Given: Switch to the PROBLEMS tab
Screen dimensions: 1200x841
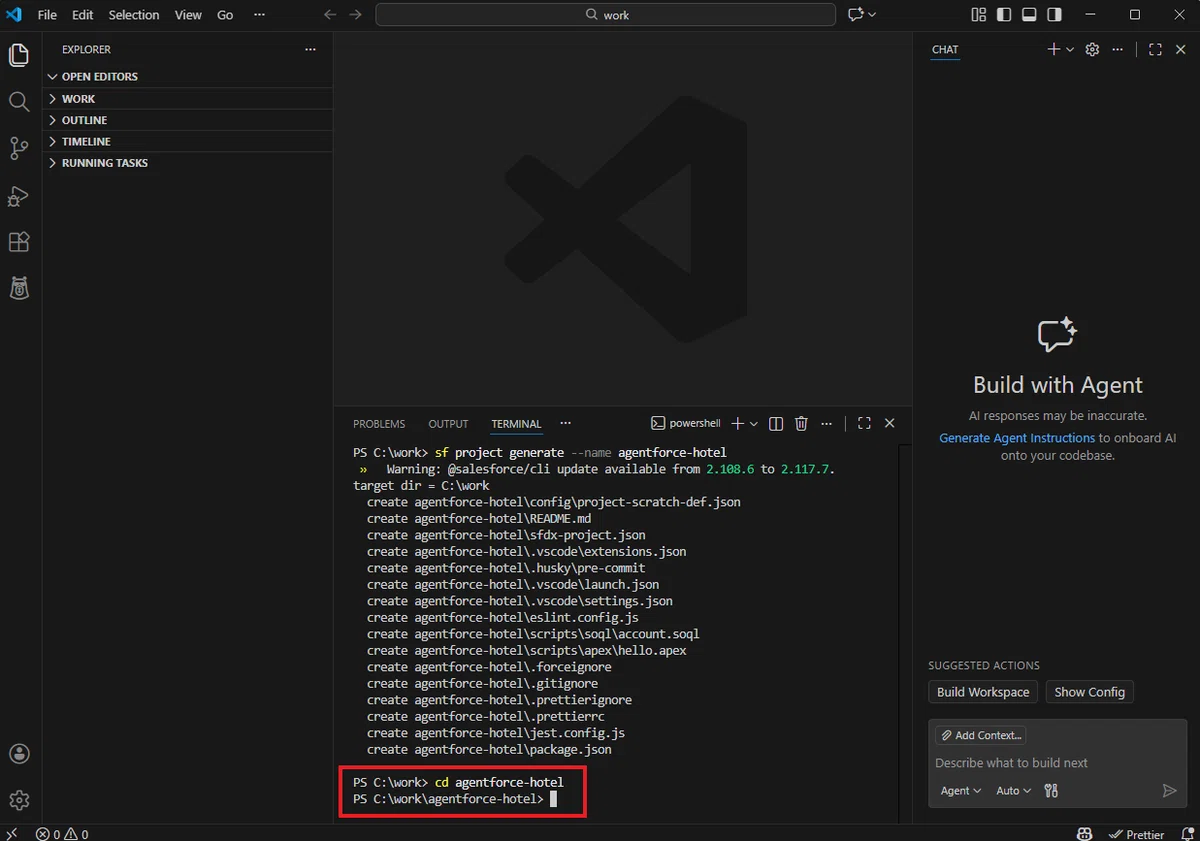Looking at the screenshot, I should tap(379, 424).
